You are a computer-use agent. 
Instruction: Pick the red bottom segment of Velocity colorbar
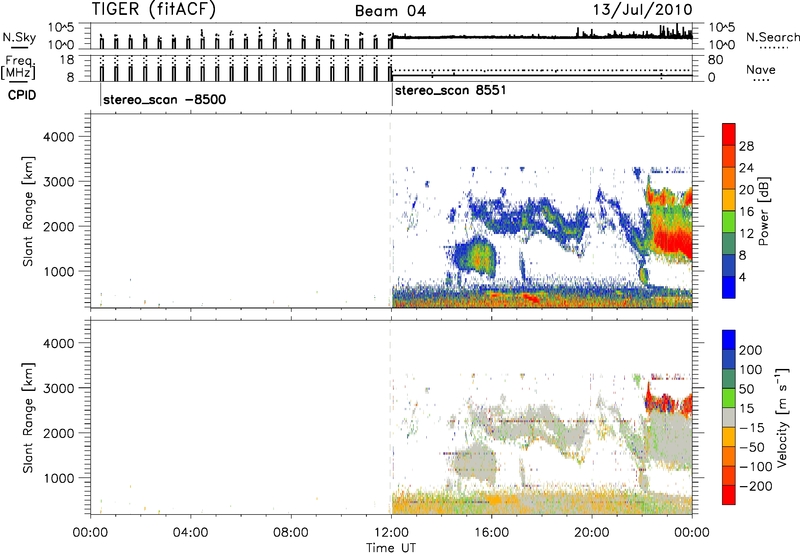point(729,495)
